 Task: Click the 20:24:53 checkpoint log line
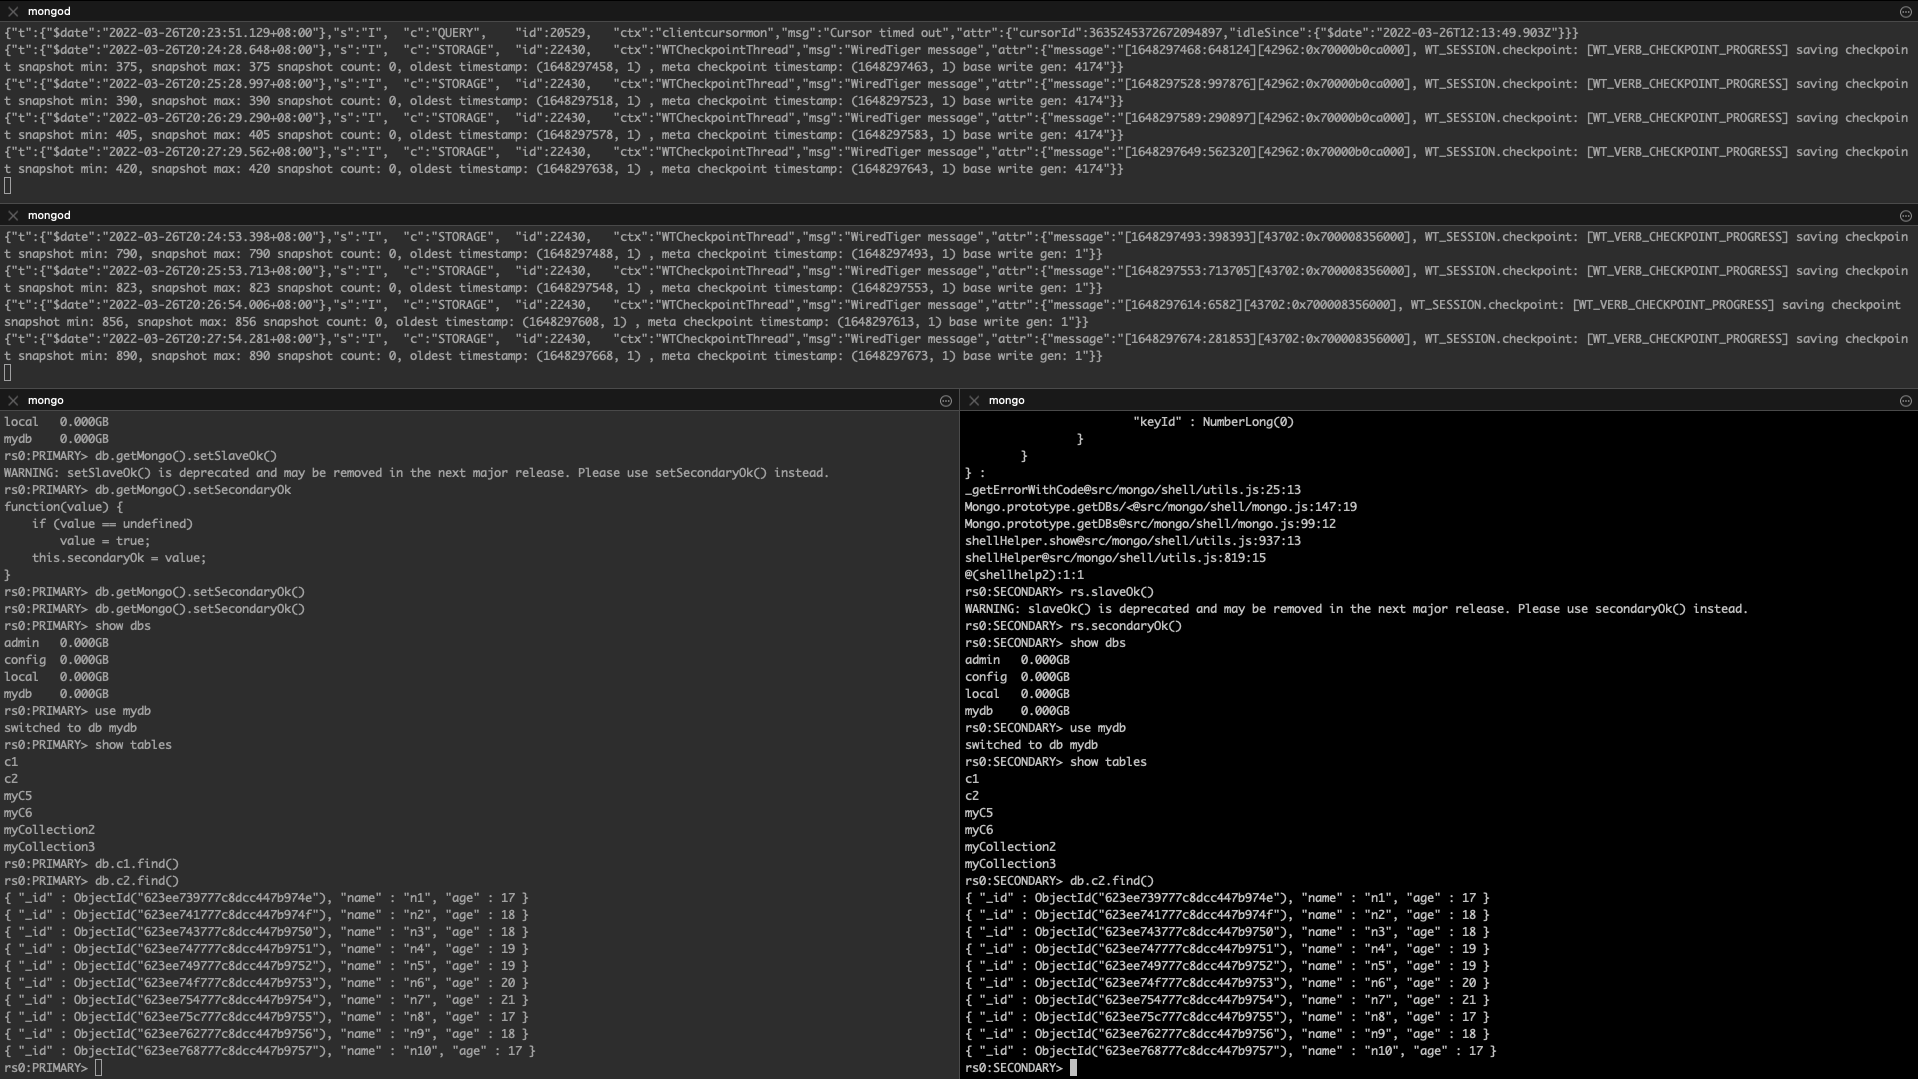coord(956,245)
